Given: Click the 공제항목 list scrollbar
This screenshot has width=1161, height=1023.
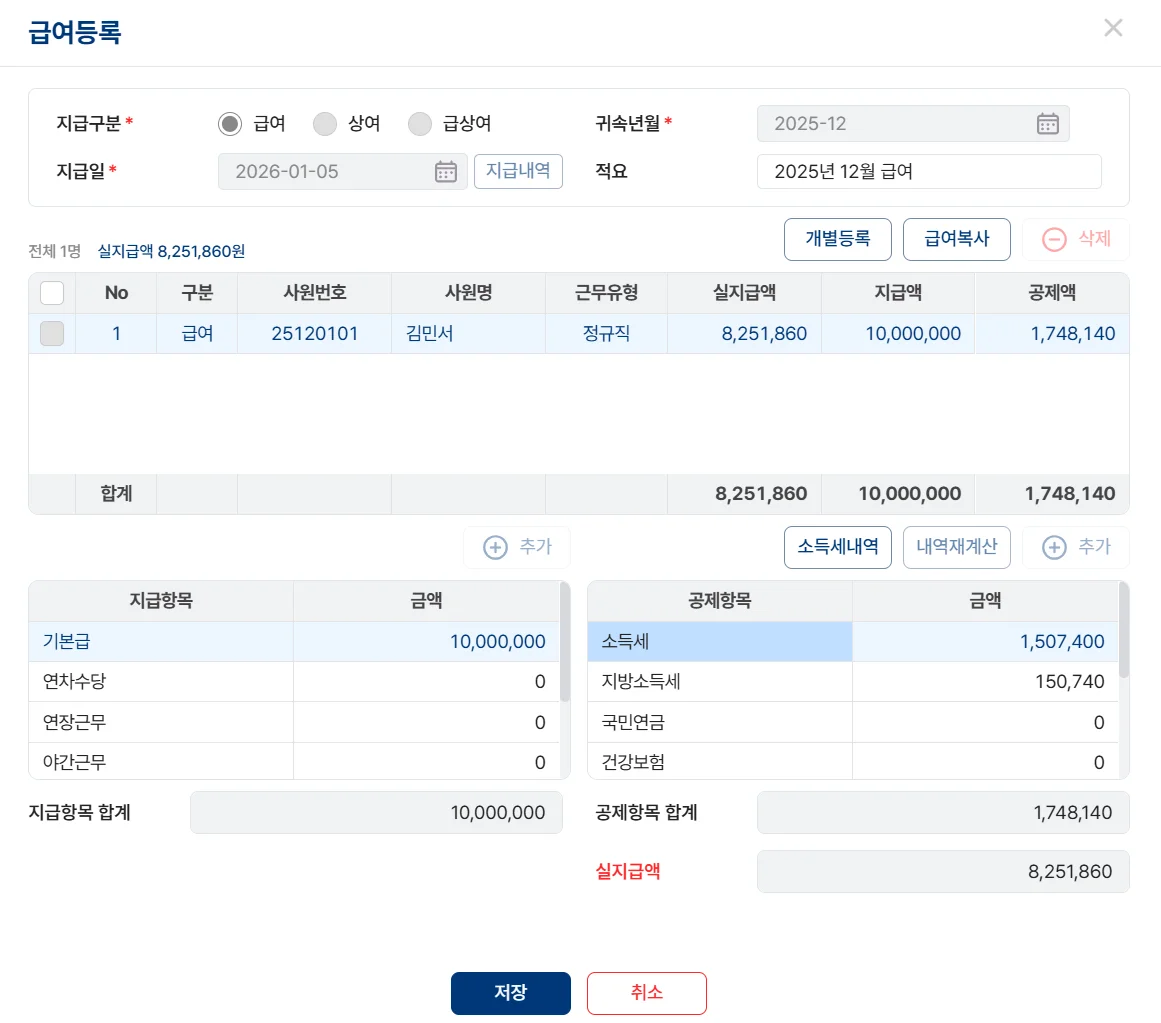Looking at the screenshot, I should point(1124,632).
